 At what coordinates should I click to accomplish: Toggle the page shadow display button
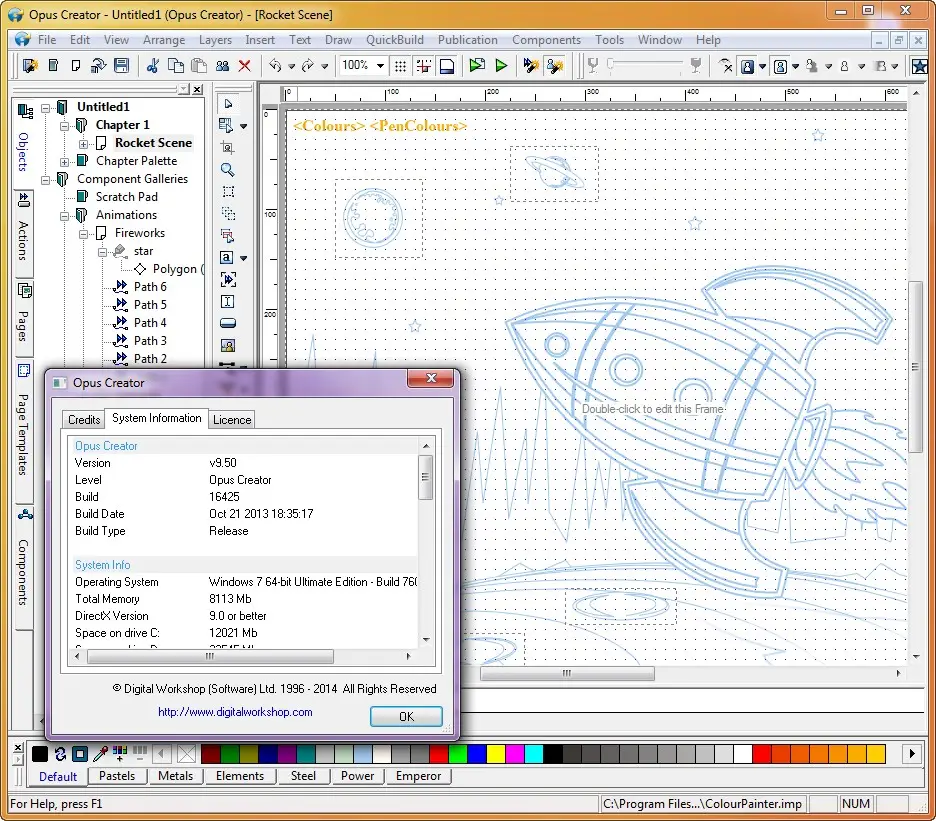(x=447, y=66)
